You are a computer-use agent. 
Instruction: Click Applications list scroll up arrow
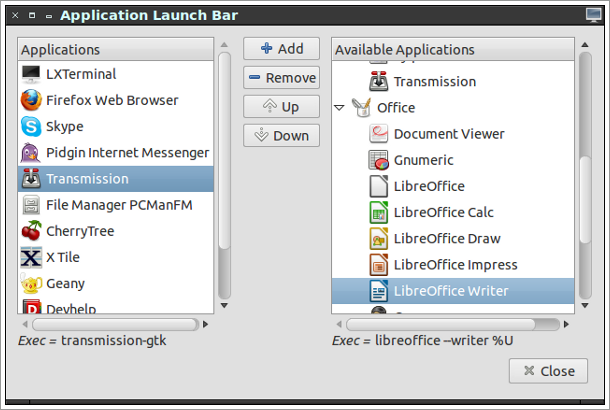224,44
